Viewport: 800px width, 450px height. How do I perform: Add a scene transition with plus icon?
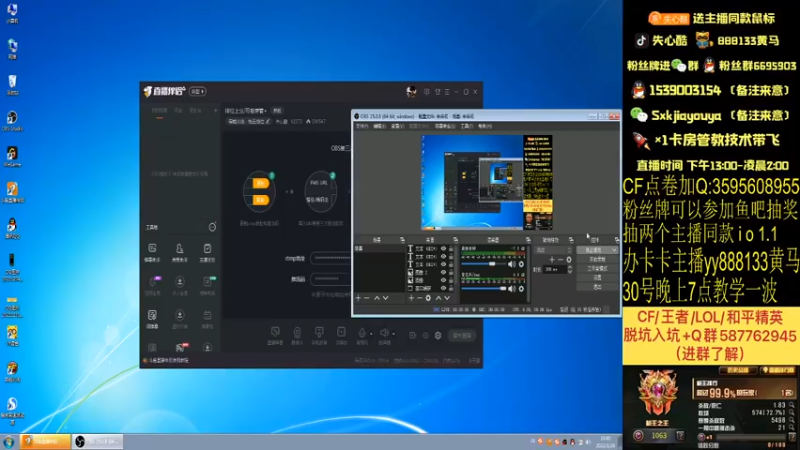(x=552, y=260)
